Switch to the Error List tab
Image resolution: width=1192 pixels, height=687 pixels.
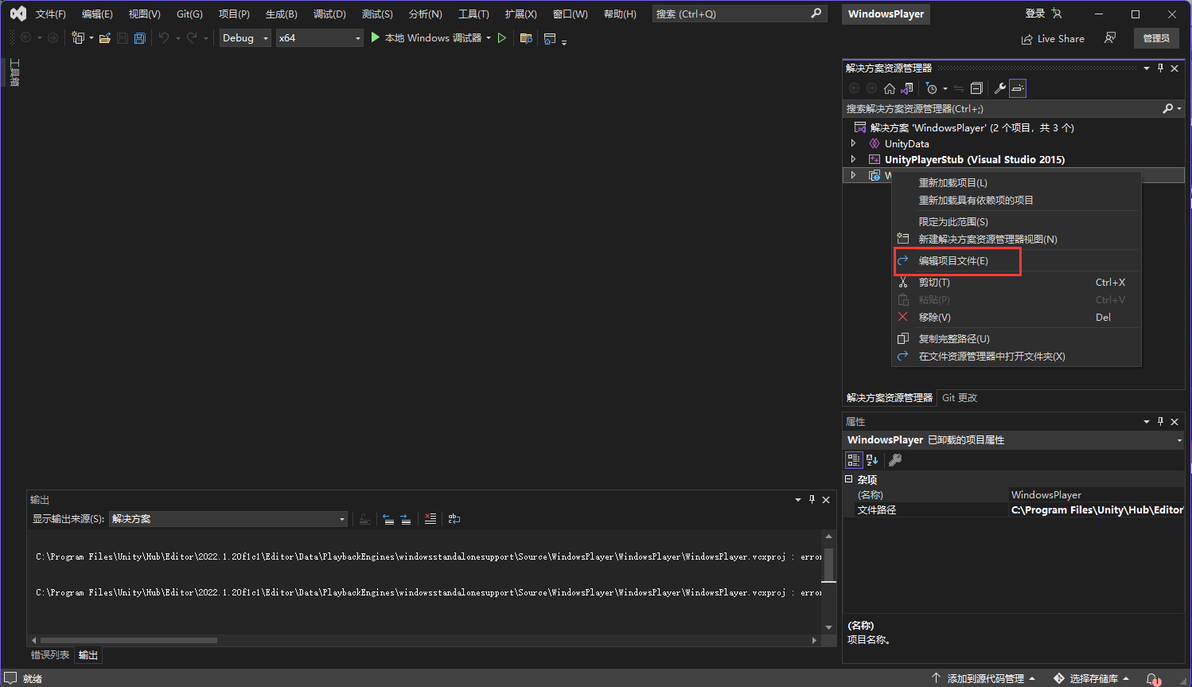point(49,654)
